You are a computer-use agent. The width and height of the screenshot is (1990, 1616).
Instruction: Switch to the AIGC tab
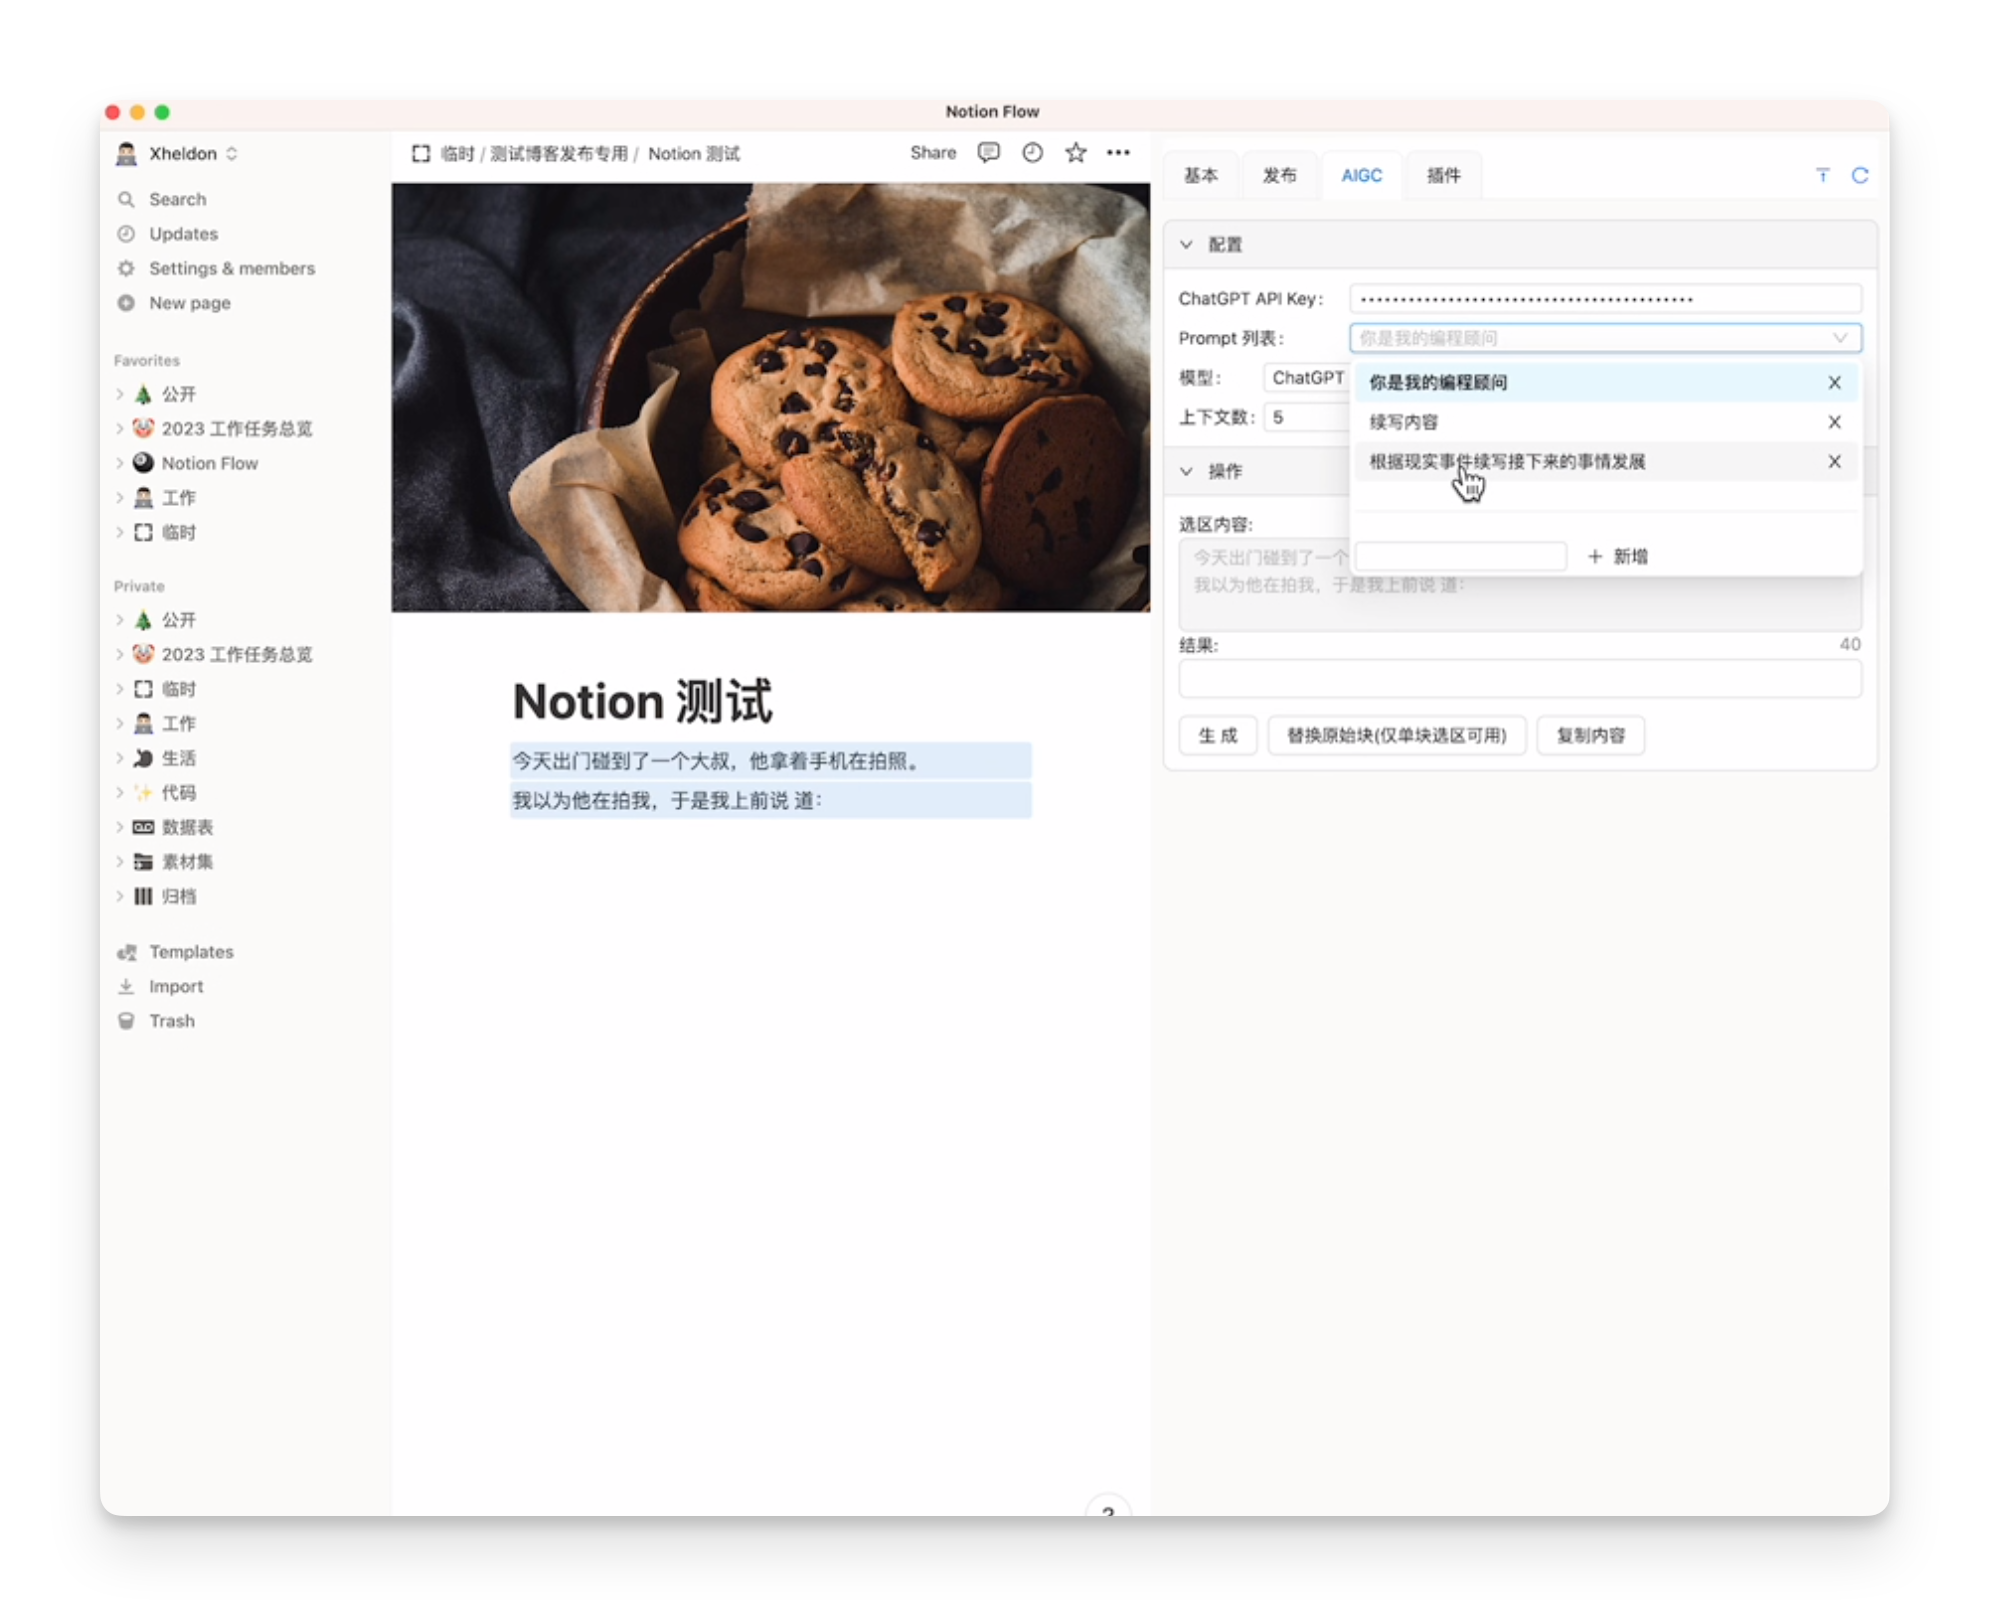(x=1361, y=176)
